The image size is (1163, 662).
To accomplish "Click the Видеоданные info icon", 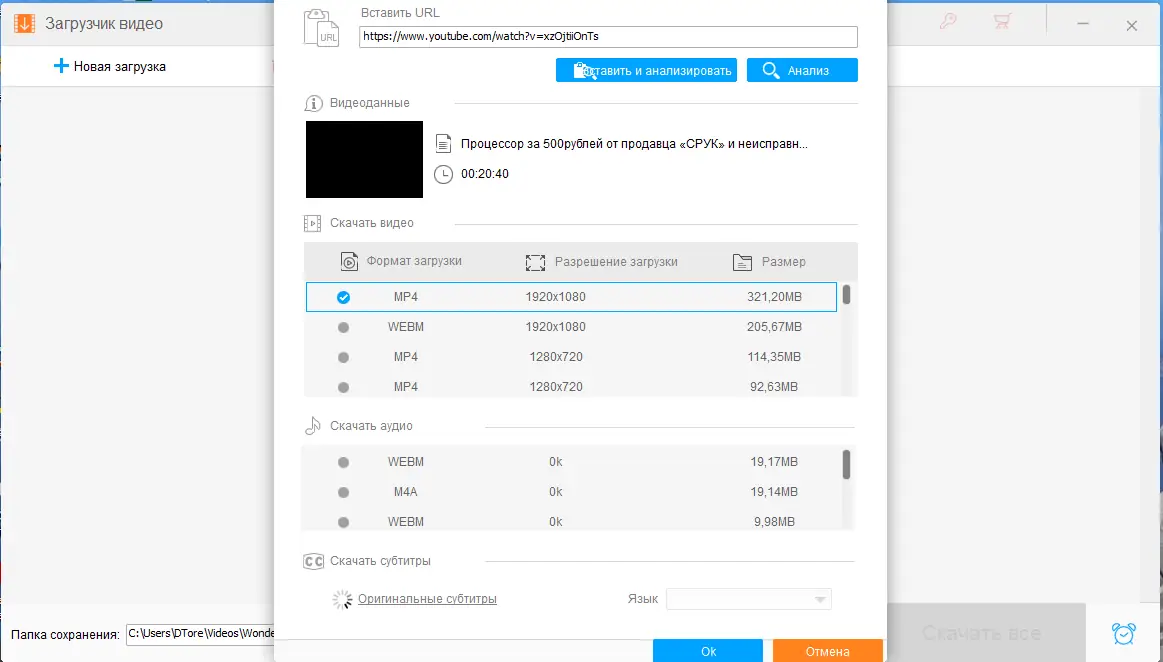I will click(311, 100).
